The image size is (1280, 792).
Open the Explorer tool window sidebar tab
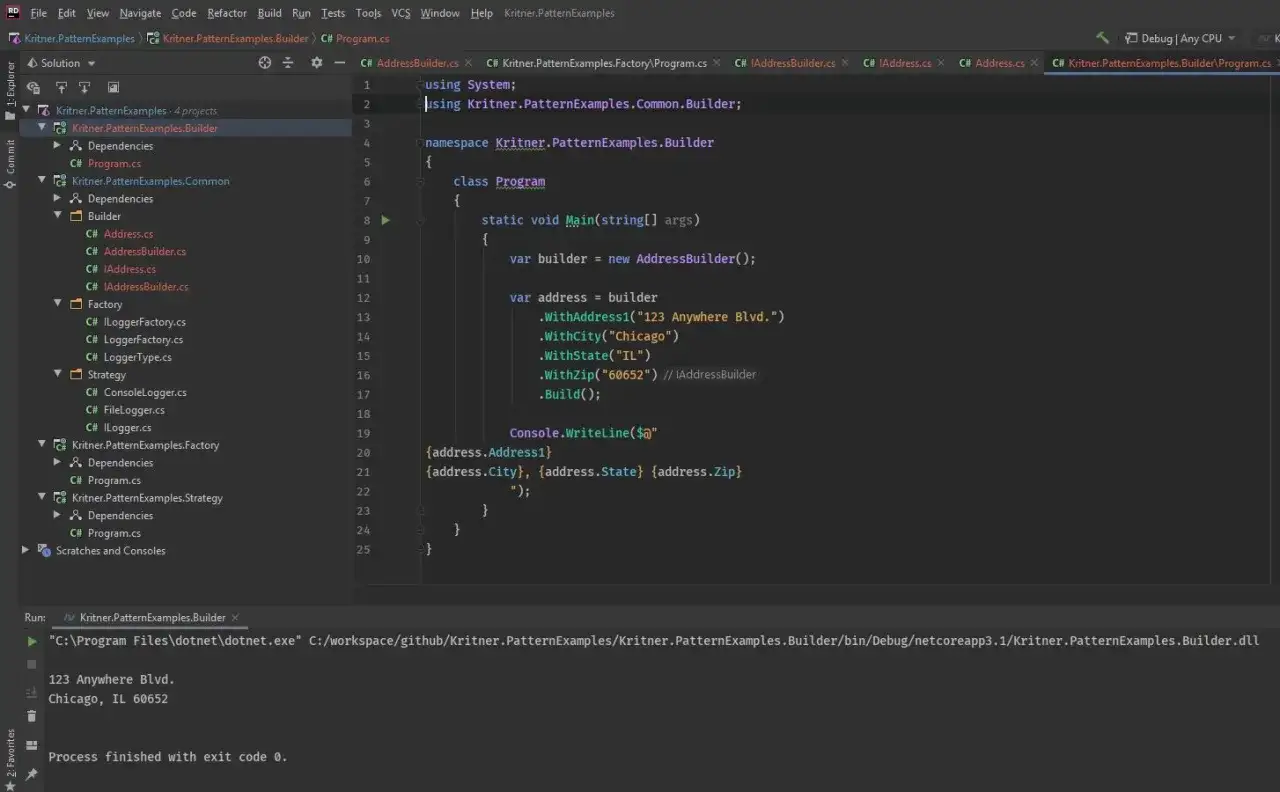pos(10,90)
